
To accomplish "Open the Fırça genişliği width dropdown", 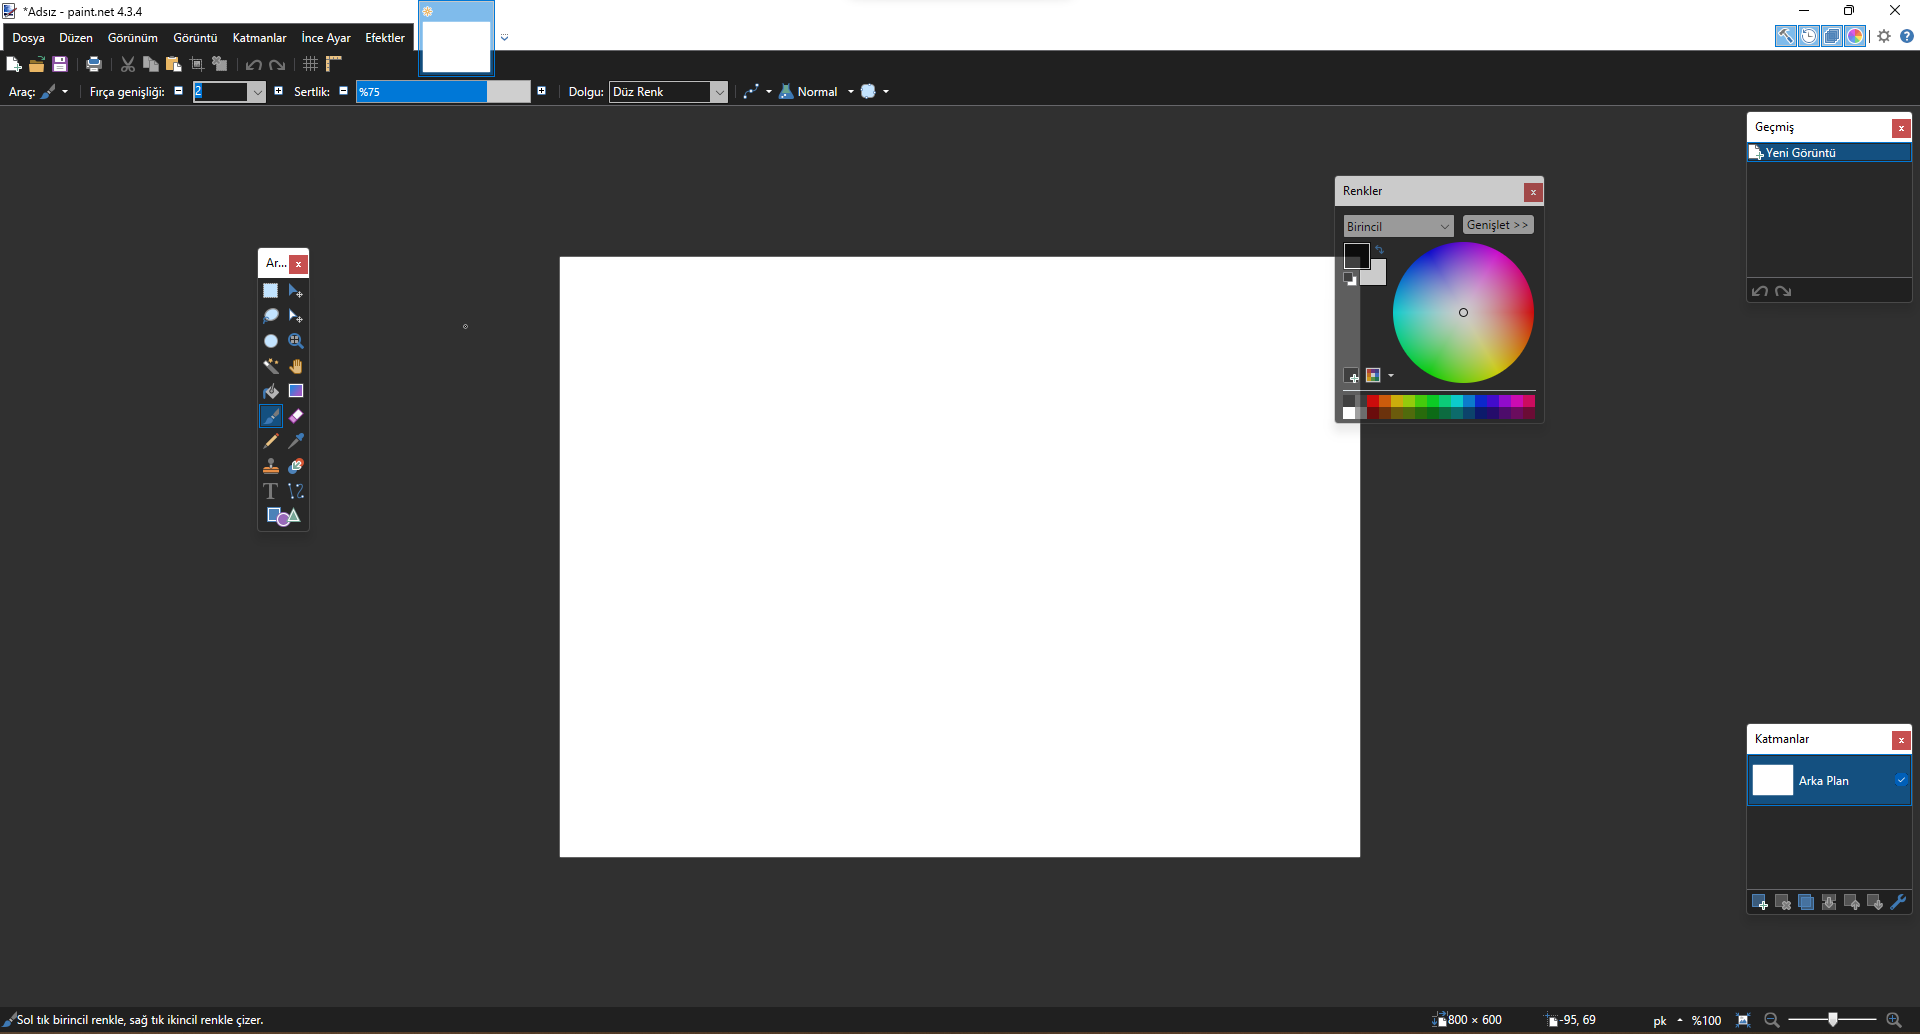I will tap(257, 92).
